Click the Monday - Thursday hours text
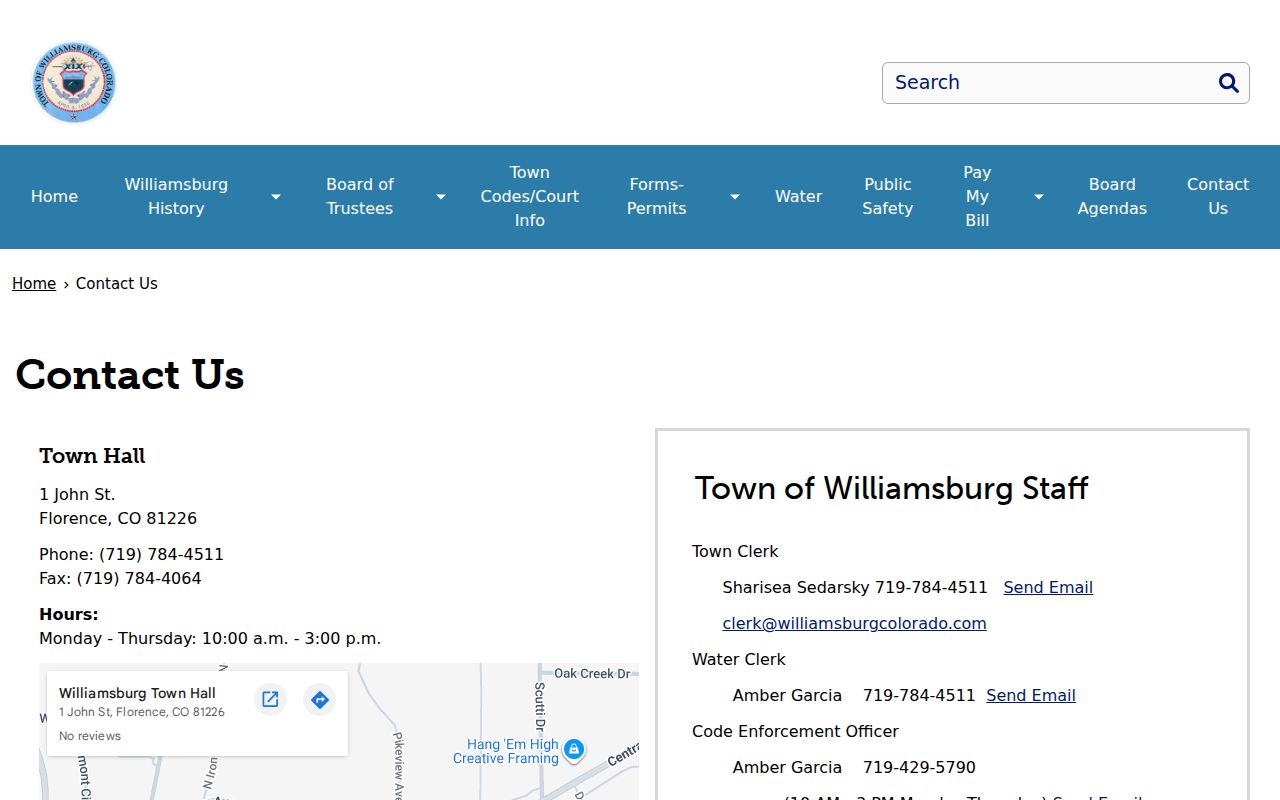Screen dimensions: 1280x800 pos(210,639)
